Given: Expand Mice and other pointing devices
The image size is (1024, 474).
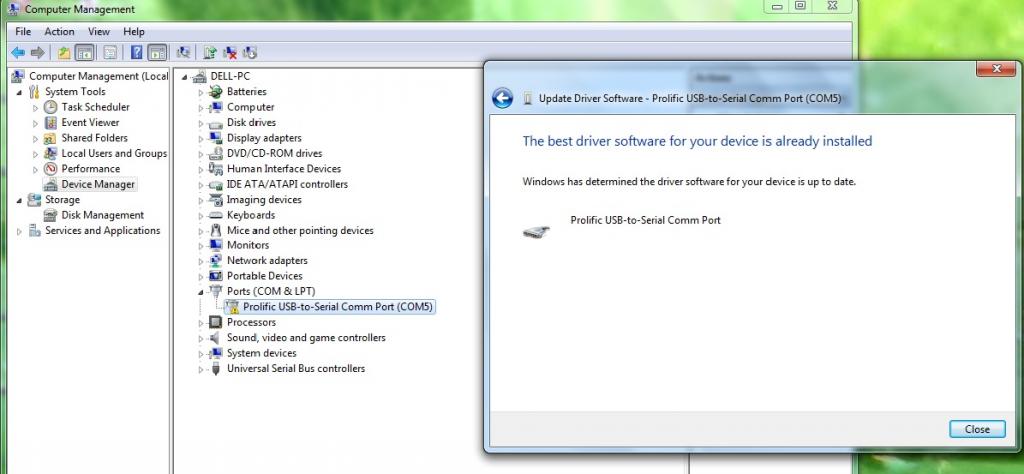Looking at the screenshot, I should pyautogui.click(x=201, y=231).
